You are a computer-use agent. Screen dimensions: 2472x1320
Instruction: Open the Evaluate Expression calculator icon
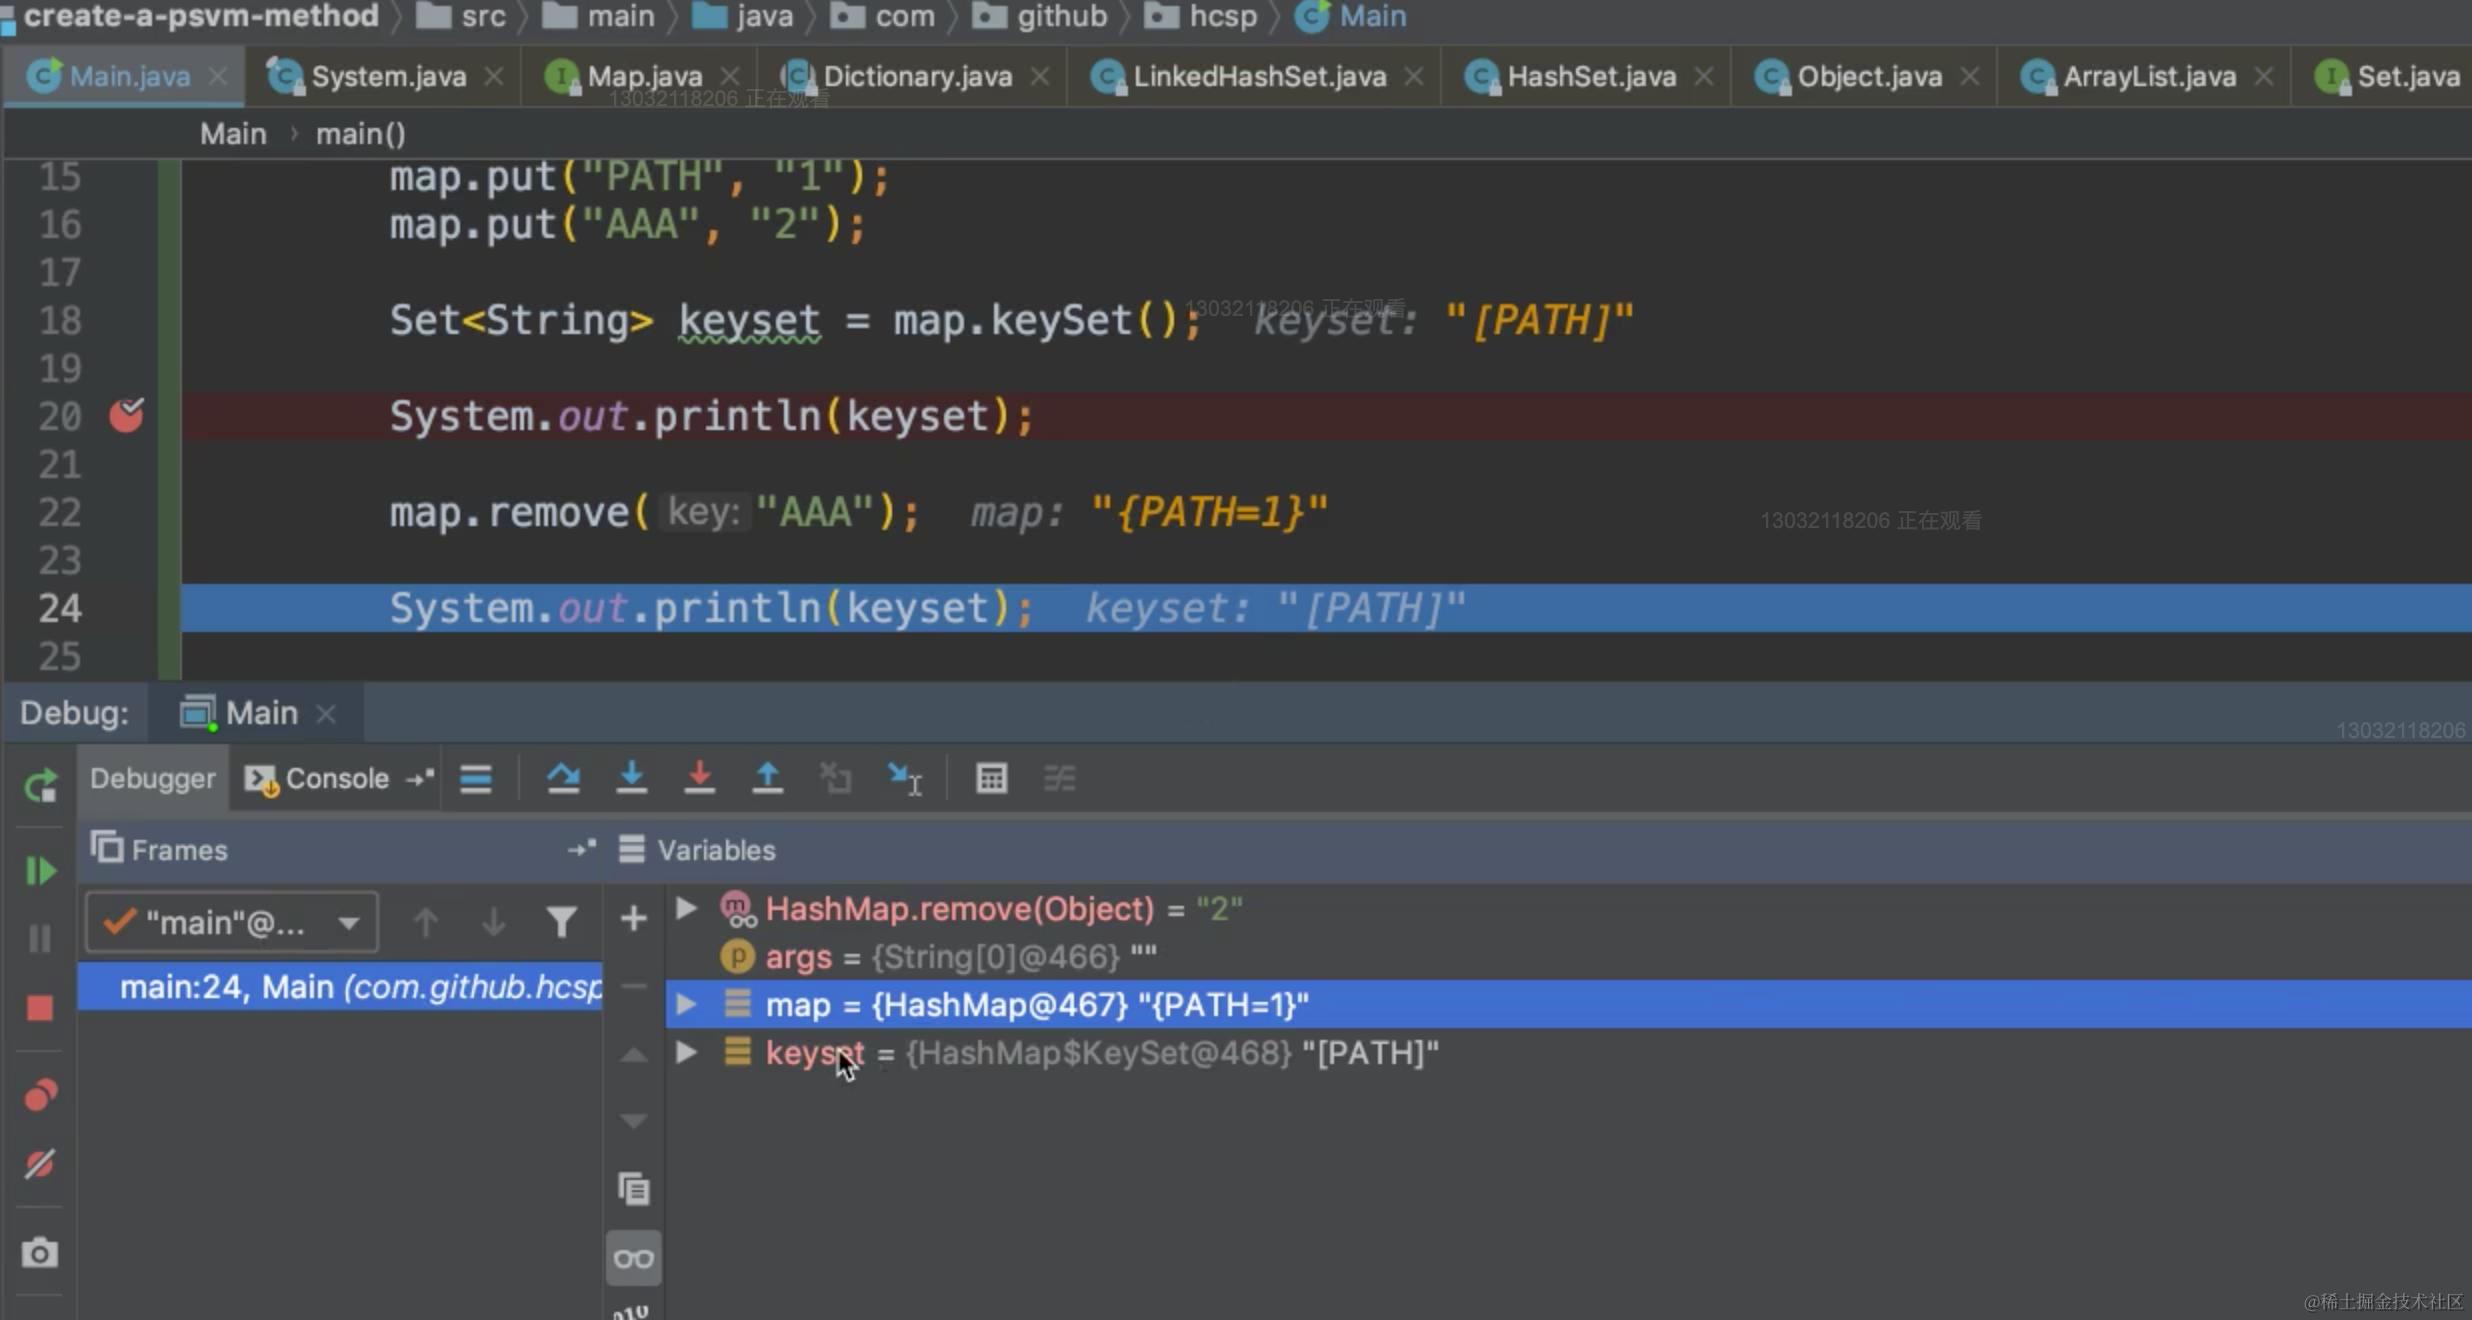pyautogui.click(x=991, y=778)
